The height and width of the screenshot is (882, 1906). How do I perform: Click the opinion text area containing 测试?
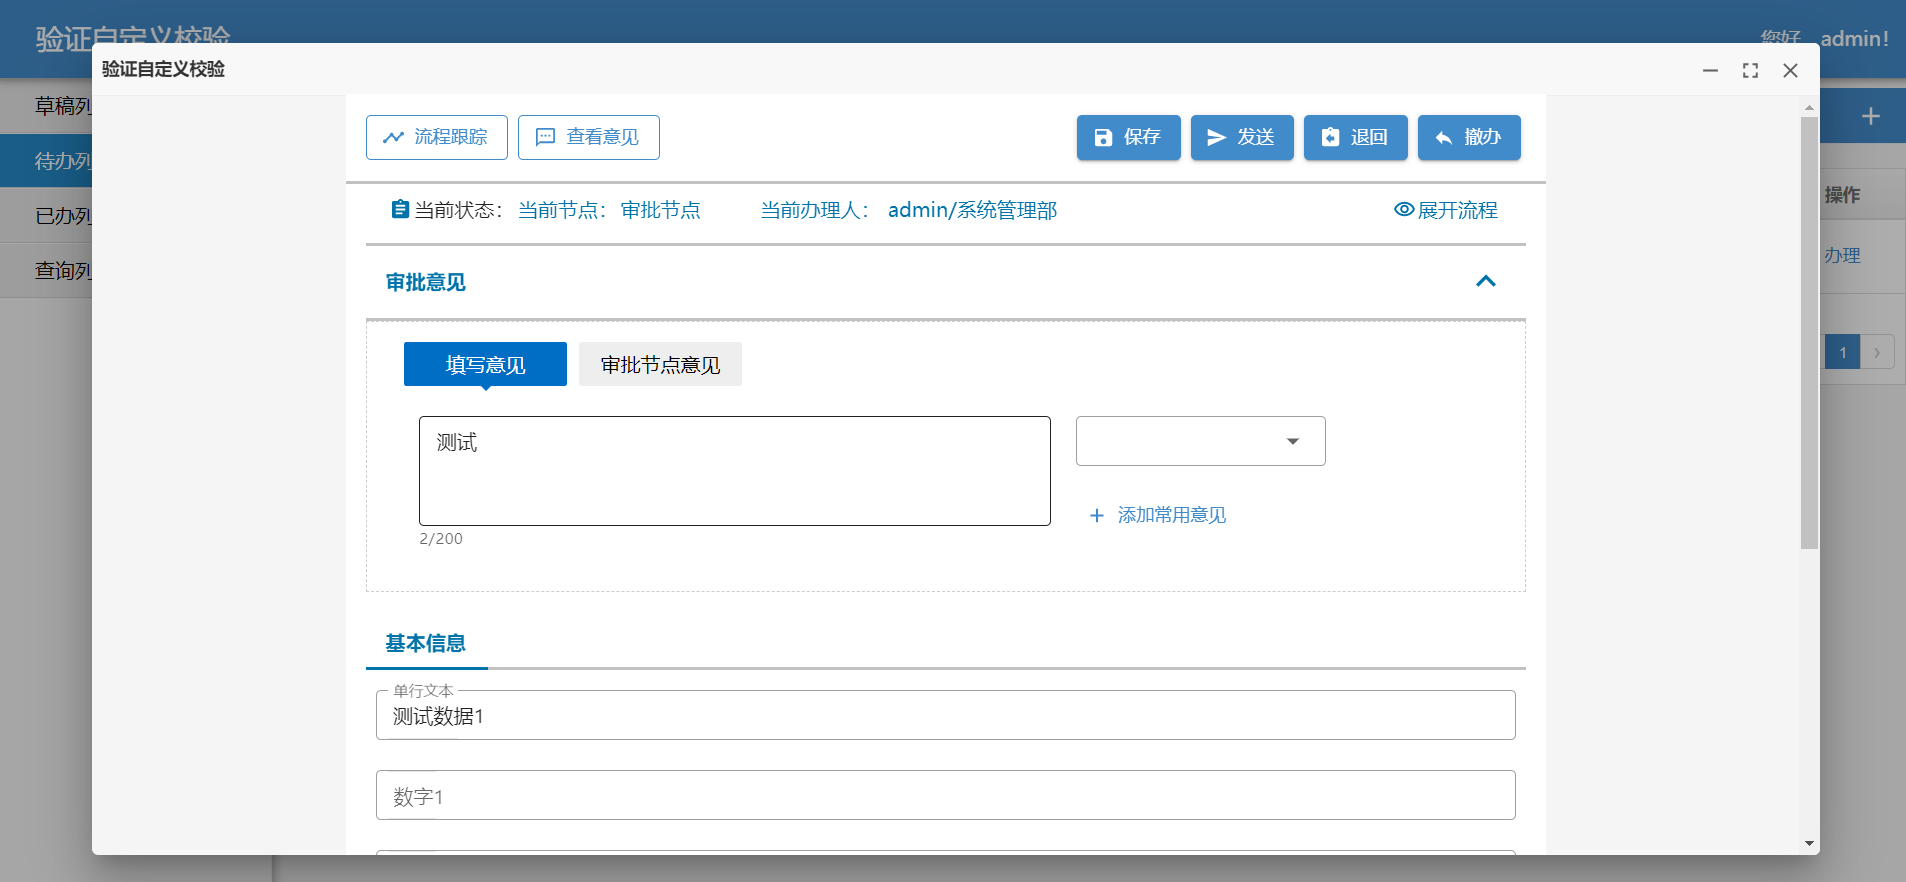tap(735, 471)
